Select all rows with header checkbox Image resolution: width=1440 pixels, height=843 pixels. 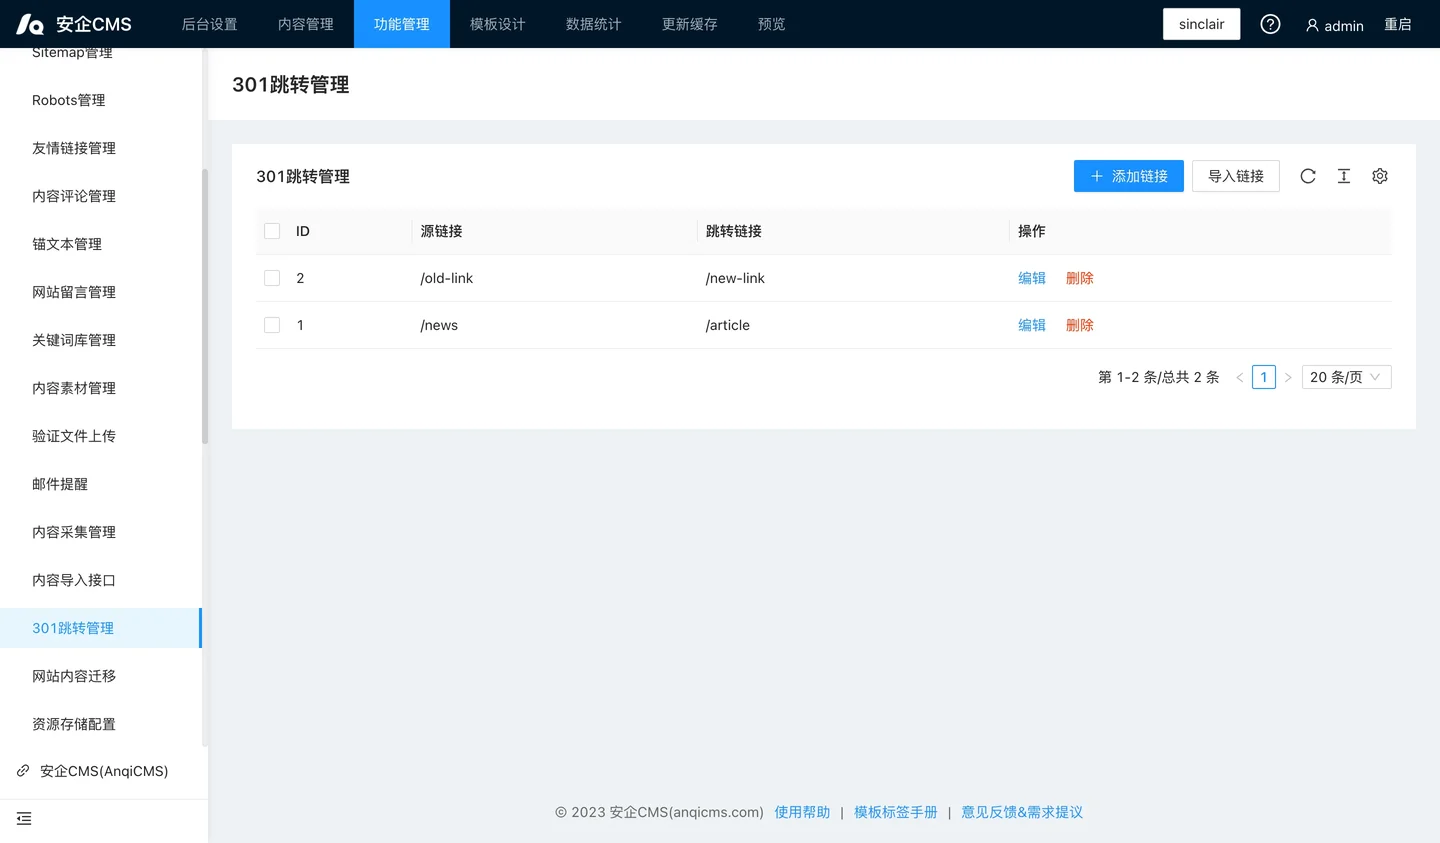pyautogui.click(x=272, y=231)
